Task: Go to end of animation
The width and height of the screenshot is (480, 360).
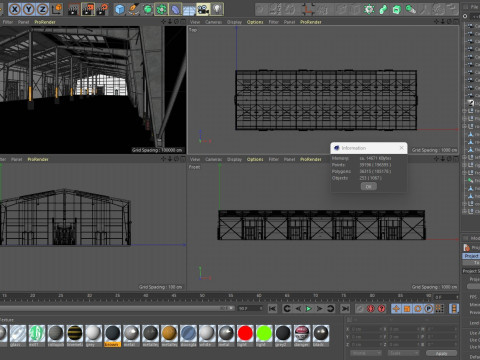Action: click(x=345, y=309)
